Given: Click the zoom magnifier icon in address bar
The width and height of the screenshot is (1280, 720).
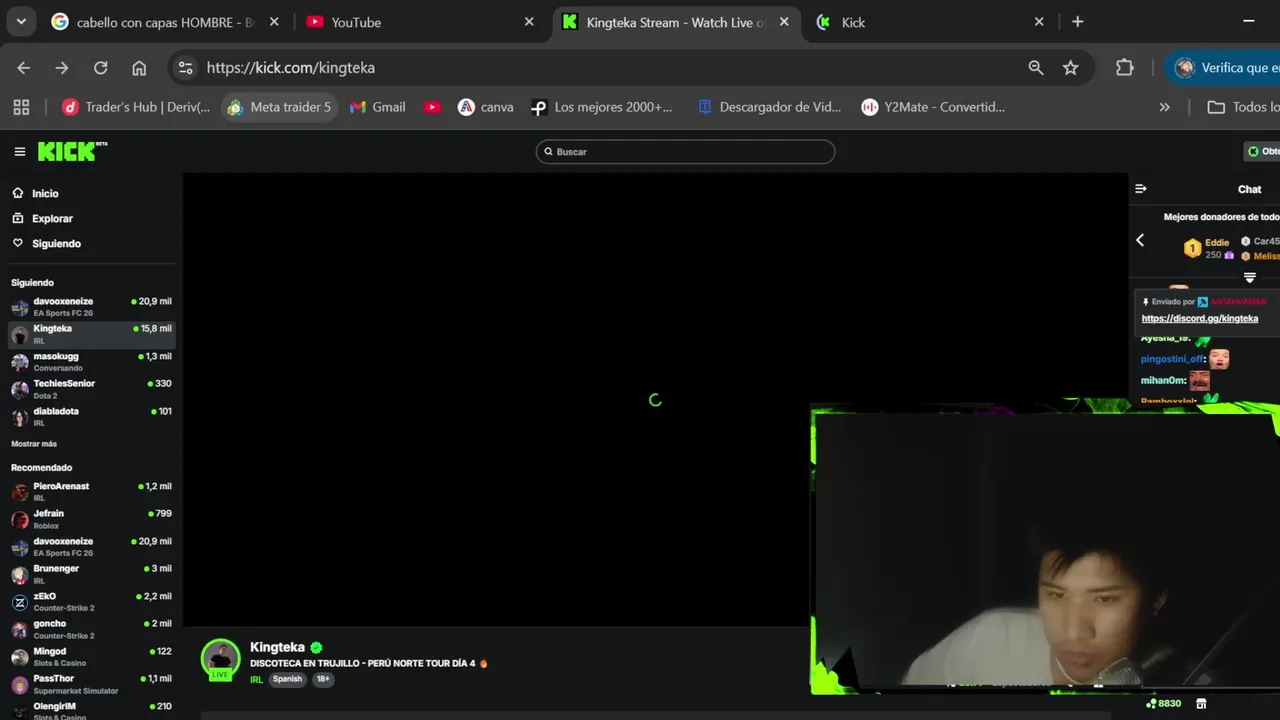Looking at the screenshot, I should tap(1036, 68).
